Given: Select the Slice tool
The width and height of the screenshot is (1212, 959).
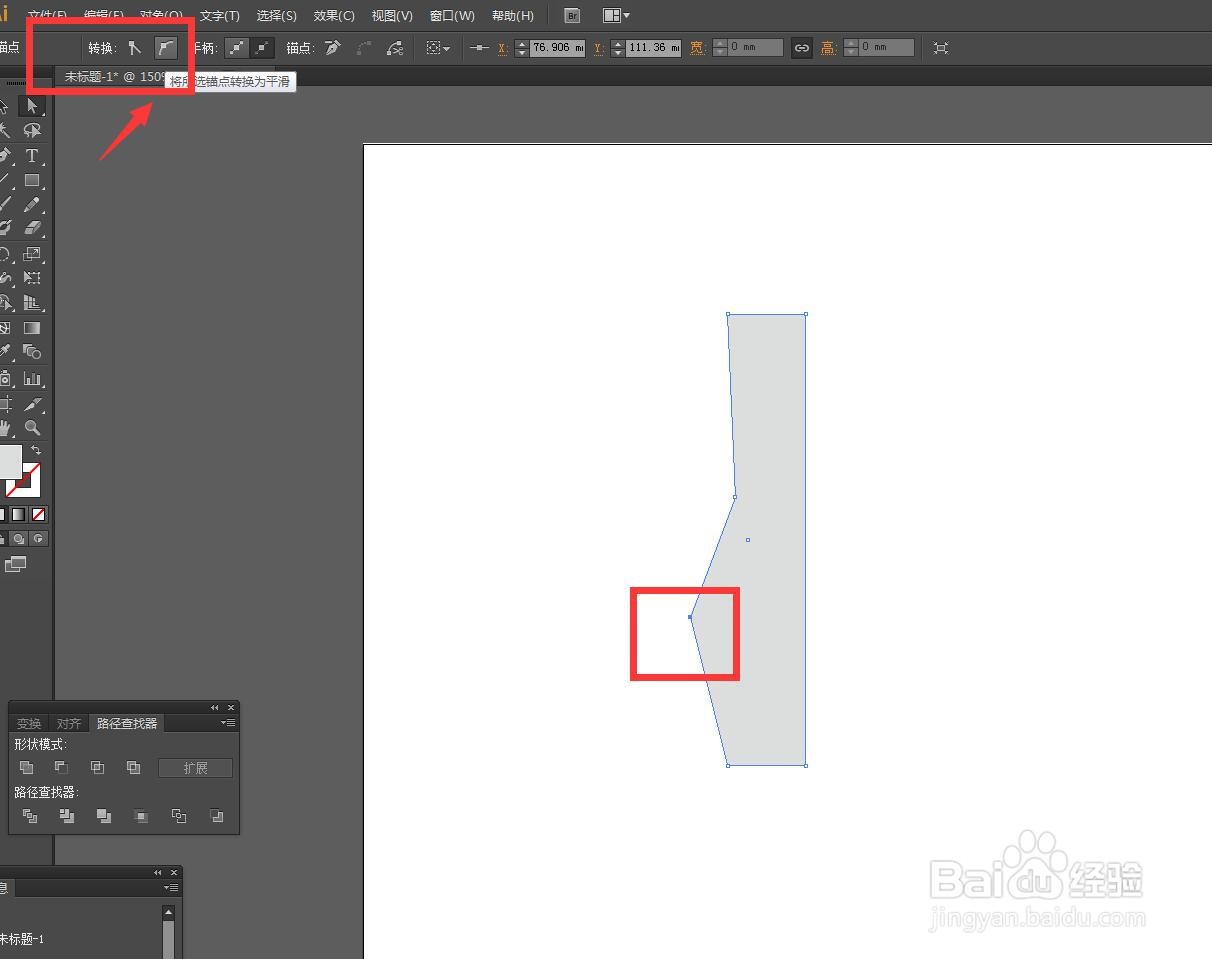Looking at the screenshot, I should click(32, 404).
